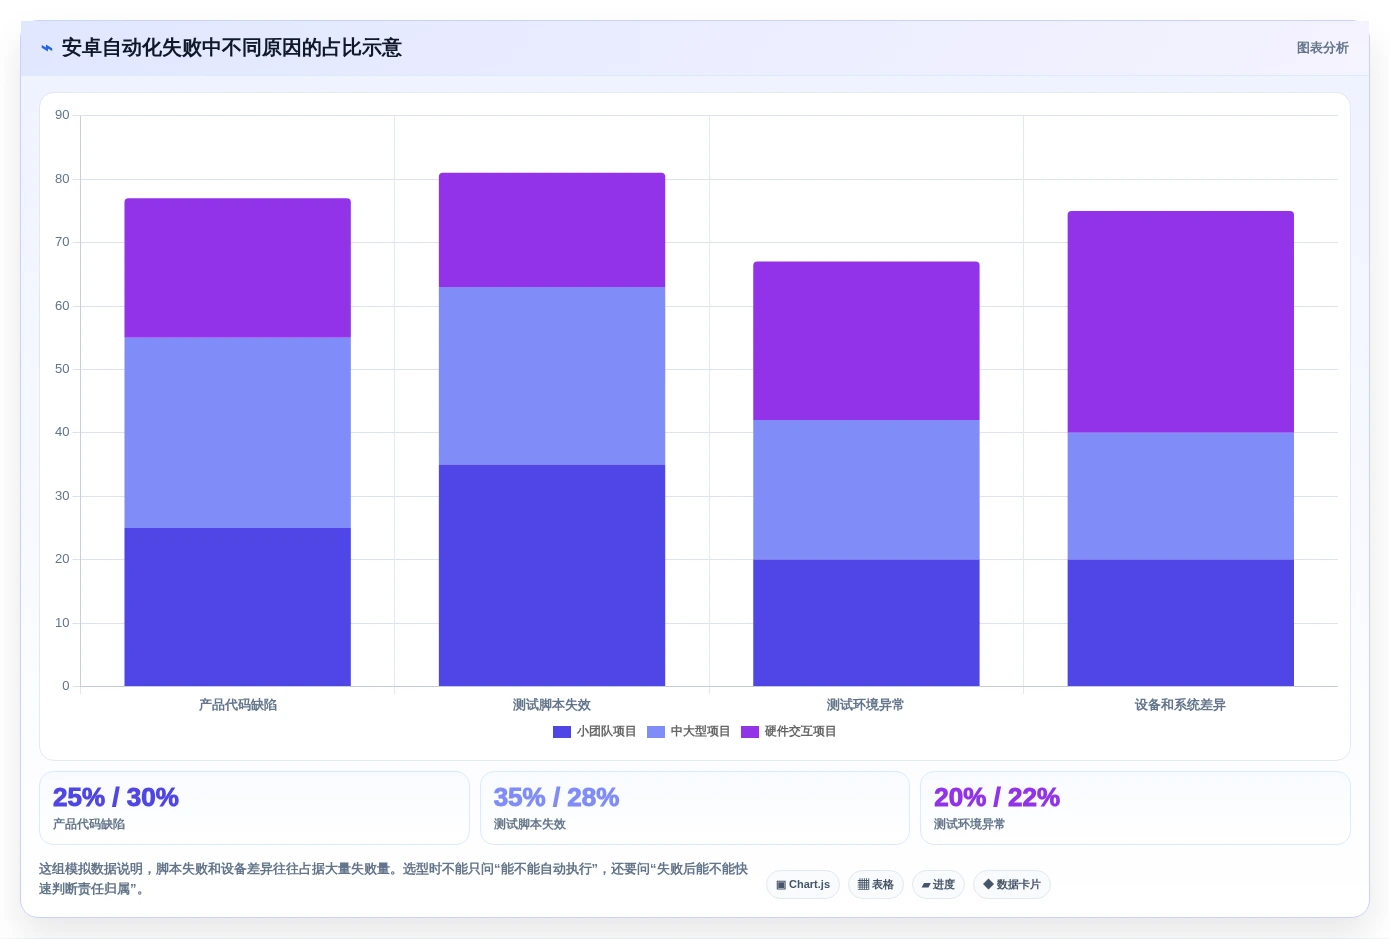Click the purple segment of 设备和系统差异 bar
The width and height of the screenshot is (1390, 939).
[1181, 322]
